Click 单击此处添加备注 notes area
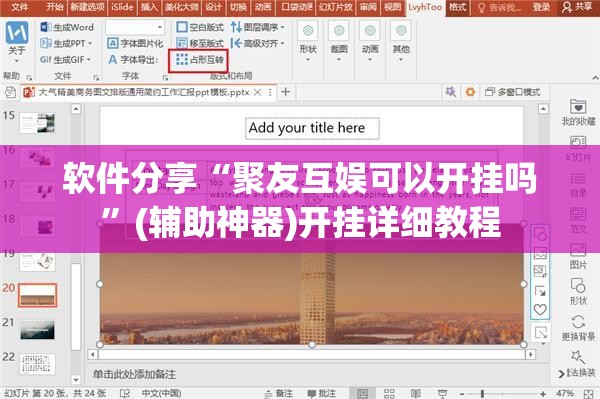The height and width of the screenshot is (399, 600). click(134, 374)
